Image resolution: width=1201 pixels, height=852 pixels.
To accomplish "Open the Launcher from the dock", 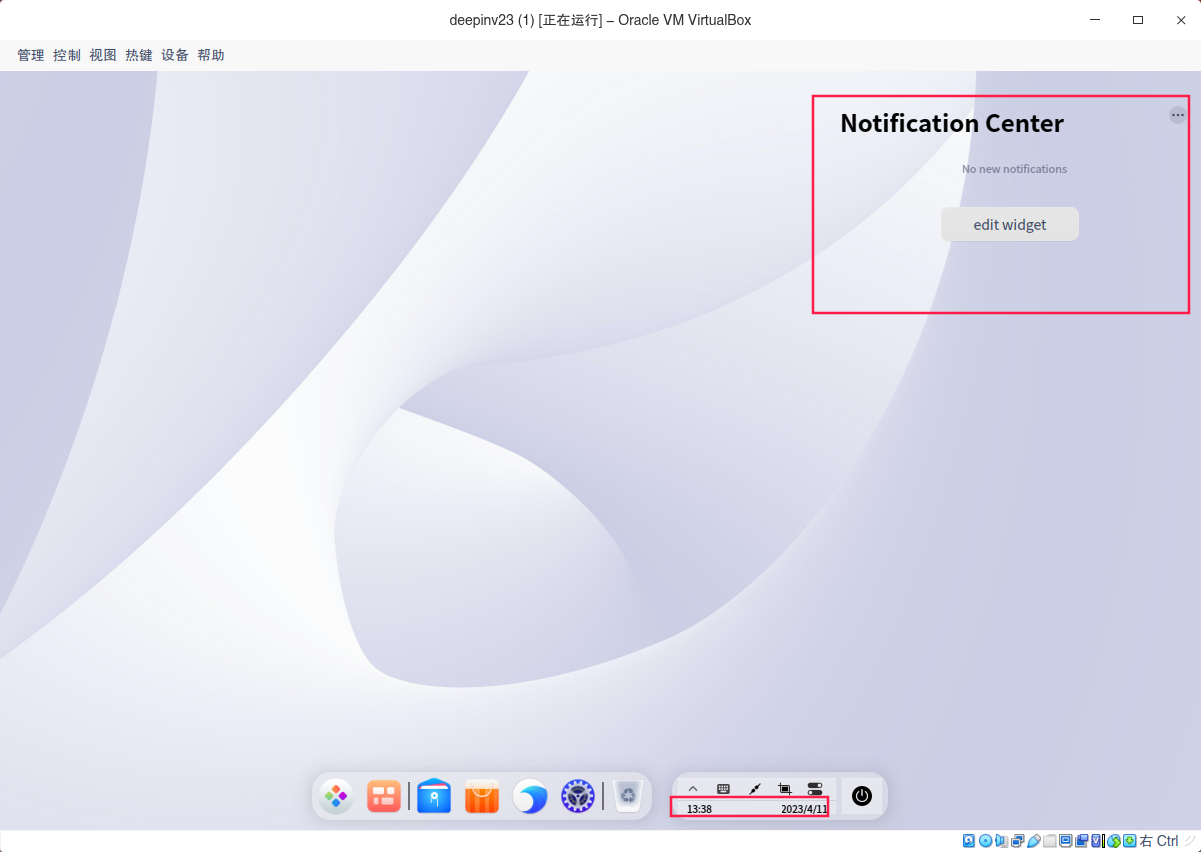I will click(x=336, y=796).
